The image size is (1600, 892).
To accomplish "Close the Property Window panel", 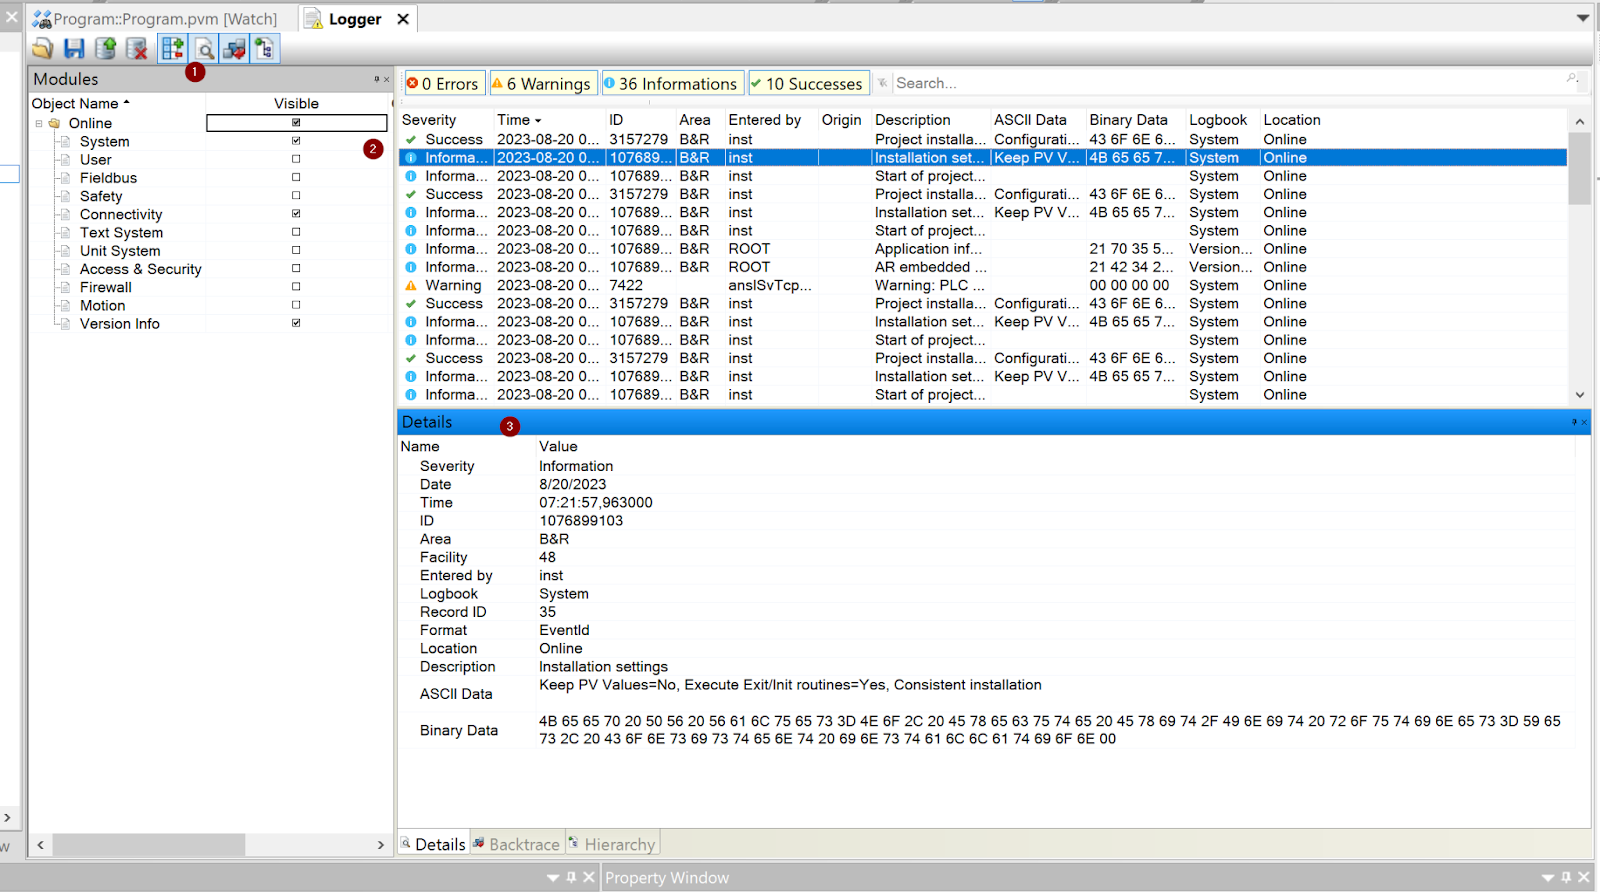I will [1584, 877].
